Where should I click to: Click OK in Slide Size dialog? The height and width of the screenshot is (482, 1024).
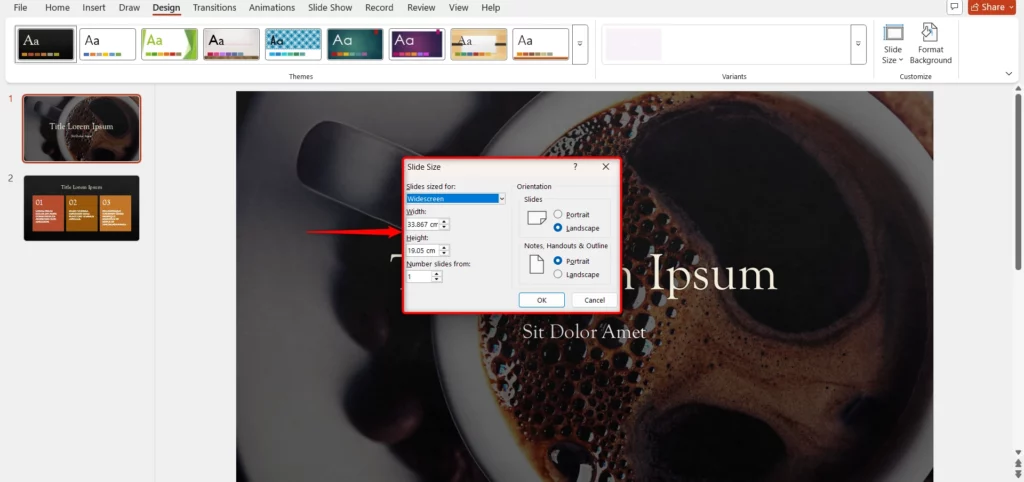point(541,300)
